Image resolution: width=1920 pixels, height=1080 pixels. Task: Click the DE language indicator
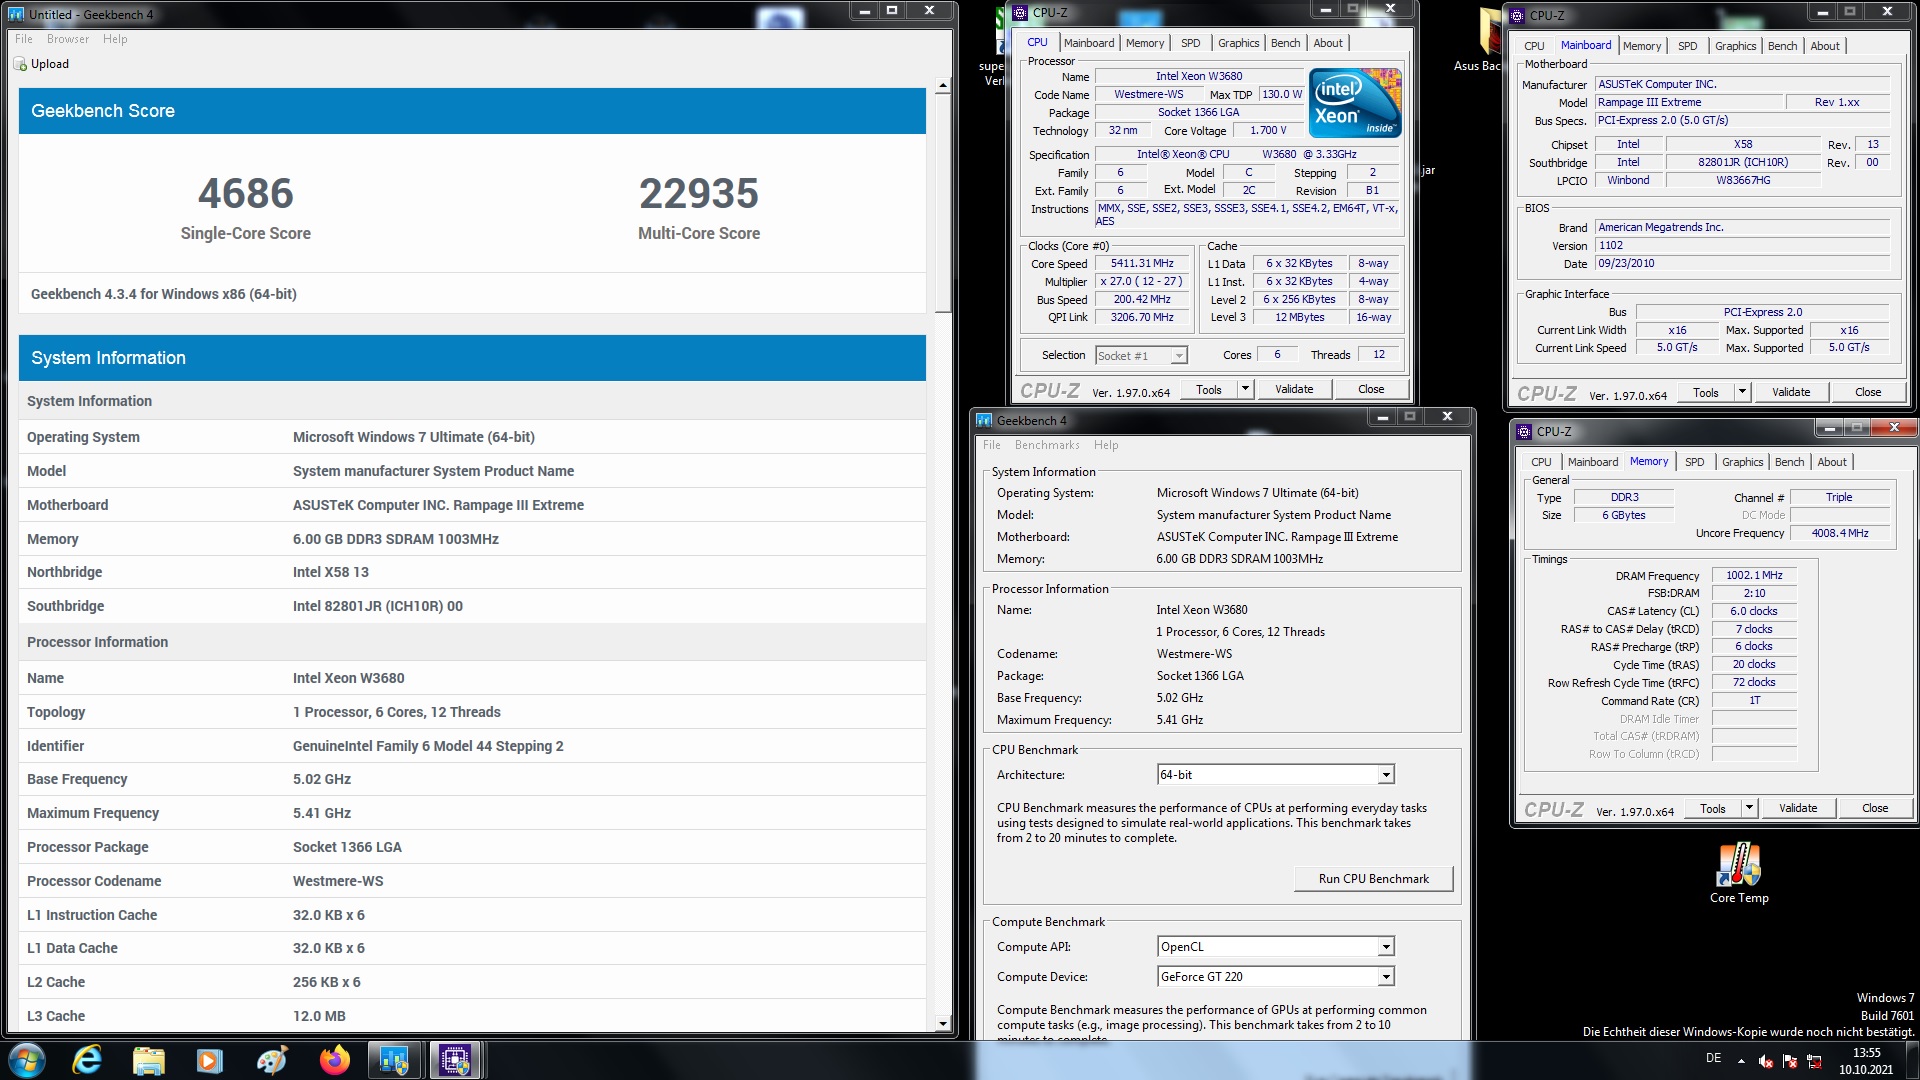[x=1713, y=1058]
